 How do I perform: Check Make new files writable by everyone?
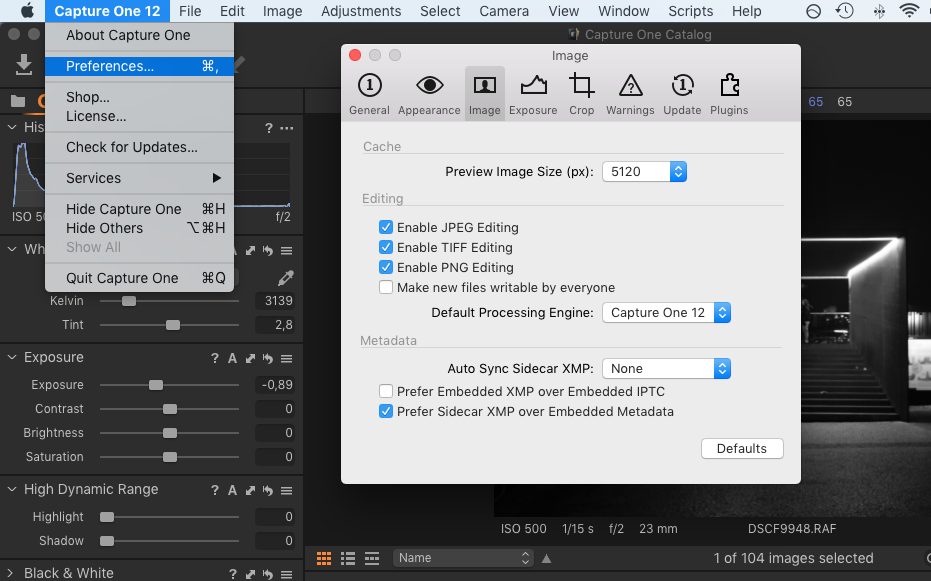click(x=386, y=287)
